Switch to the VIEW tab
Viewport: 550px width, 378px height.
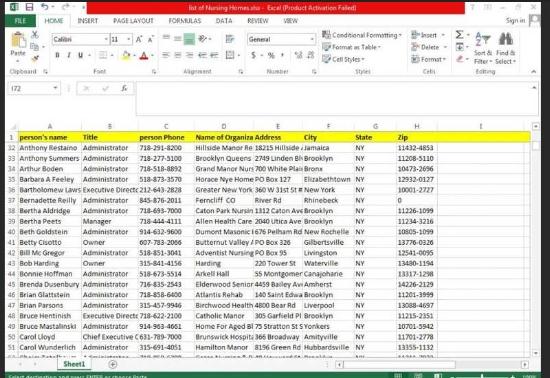coord(290,21)
